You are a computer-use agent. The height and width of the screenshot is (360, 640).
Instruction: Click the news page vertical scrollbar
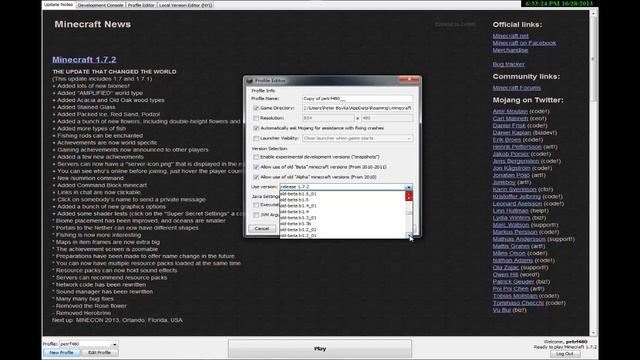tap(593, 173)
